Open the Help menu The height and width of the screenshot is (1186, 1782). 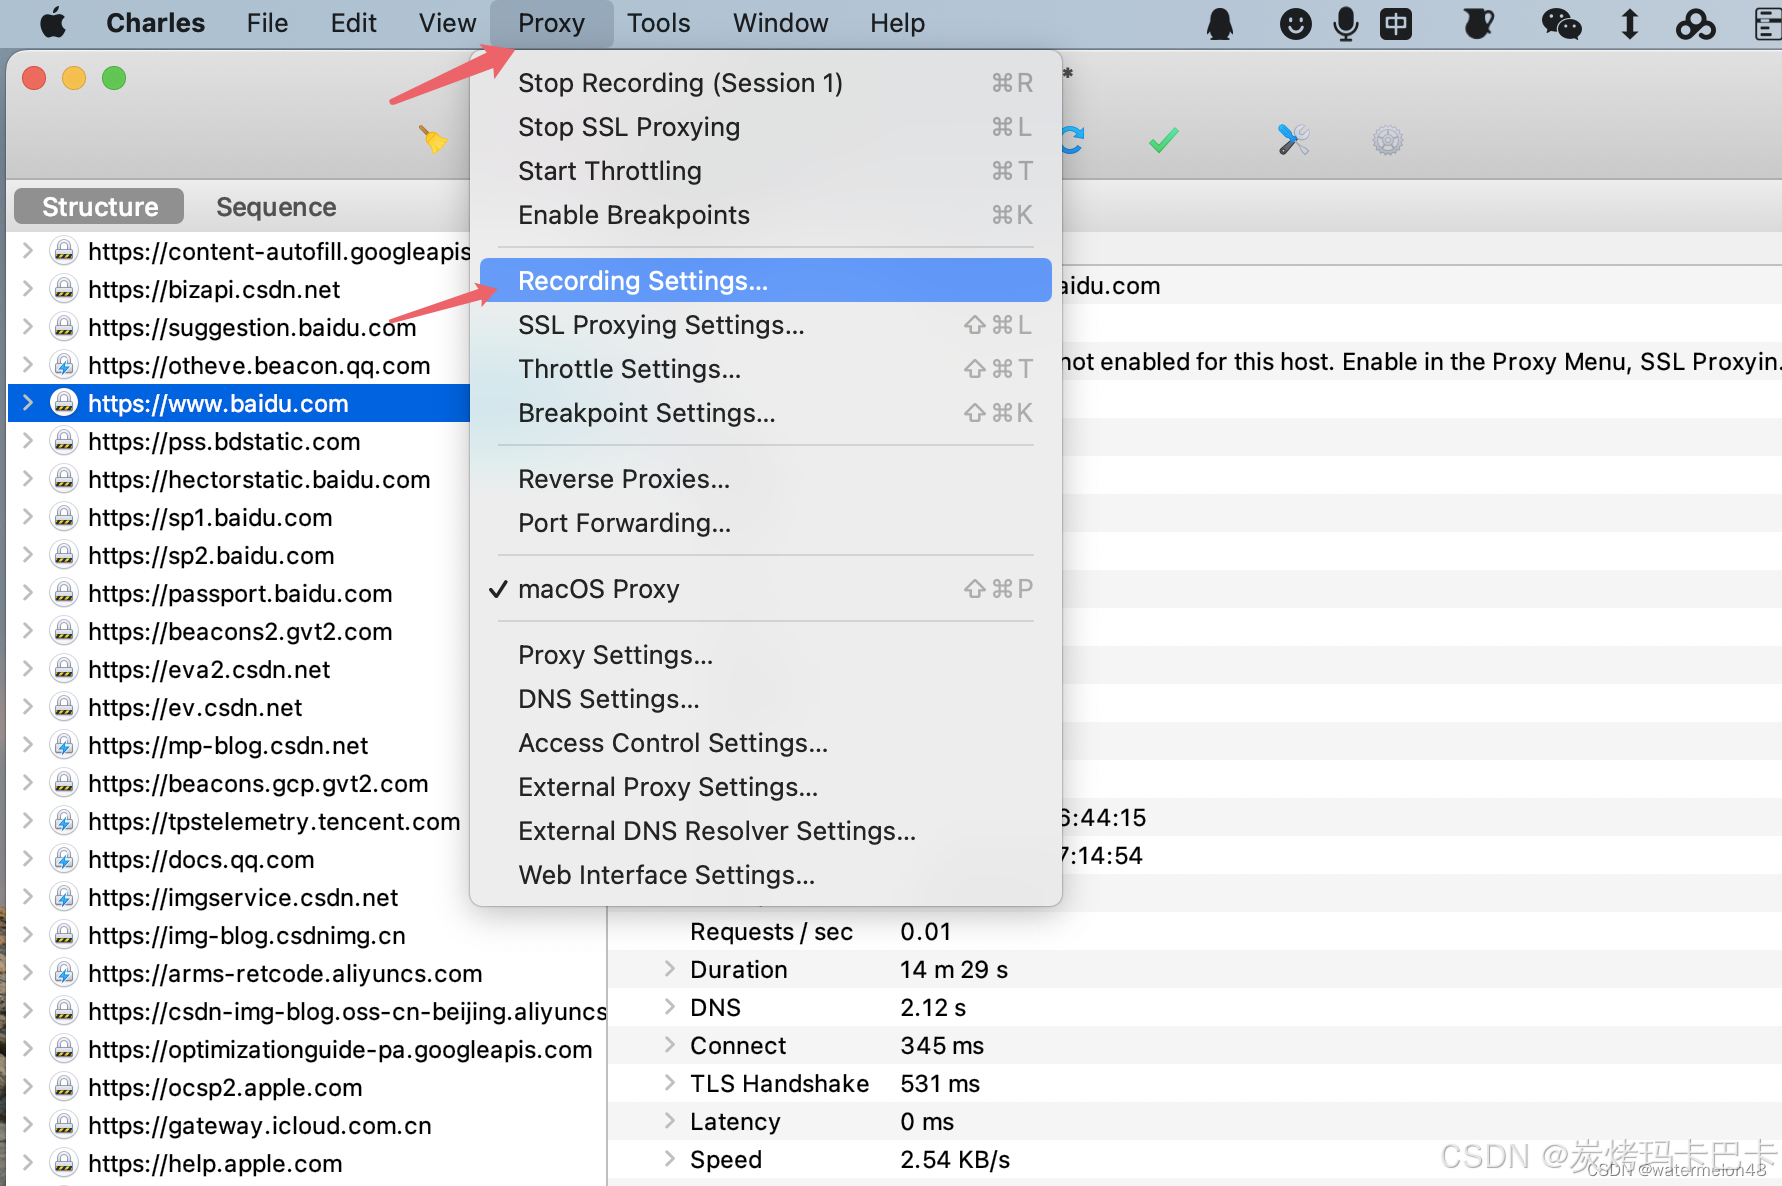(x=897, y=23)
